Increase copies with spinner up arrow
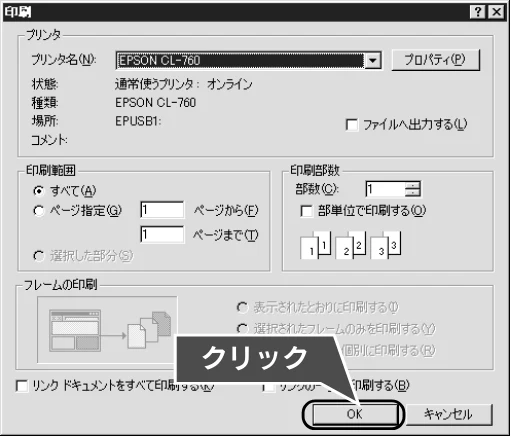The width and height of the screenshot is (511, 437). (413, 185)
